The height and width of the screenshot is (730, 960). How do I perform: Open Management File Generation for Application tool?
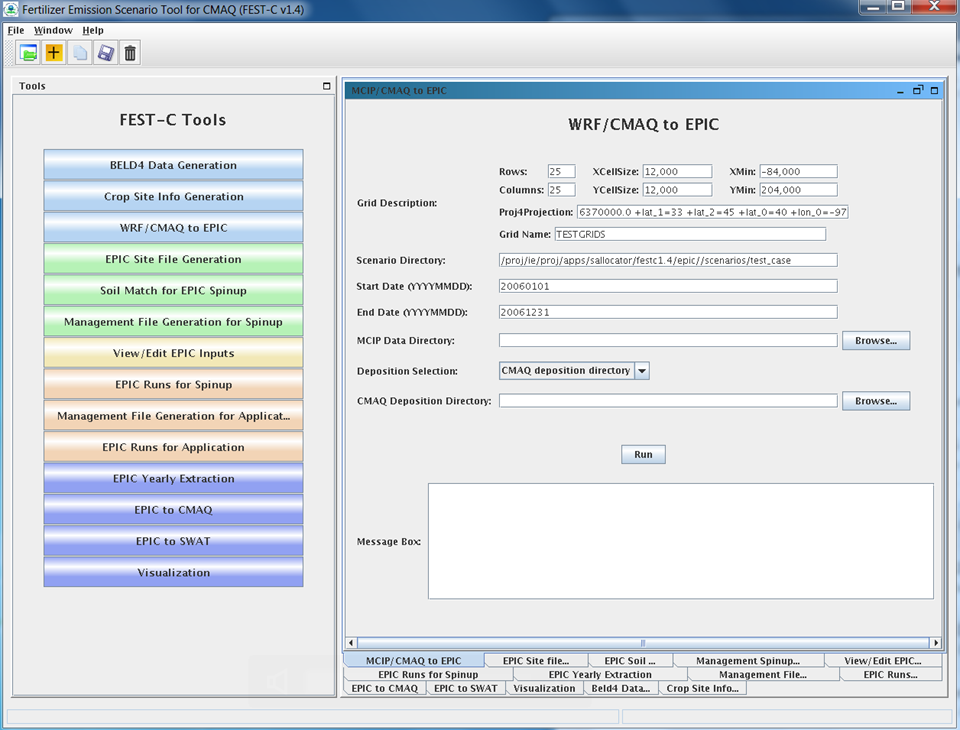(x=173, y=415)
